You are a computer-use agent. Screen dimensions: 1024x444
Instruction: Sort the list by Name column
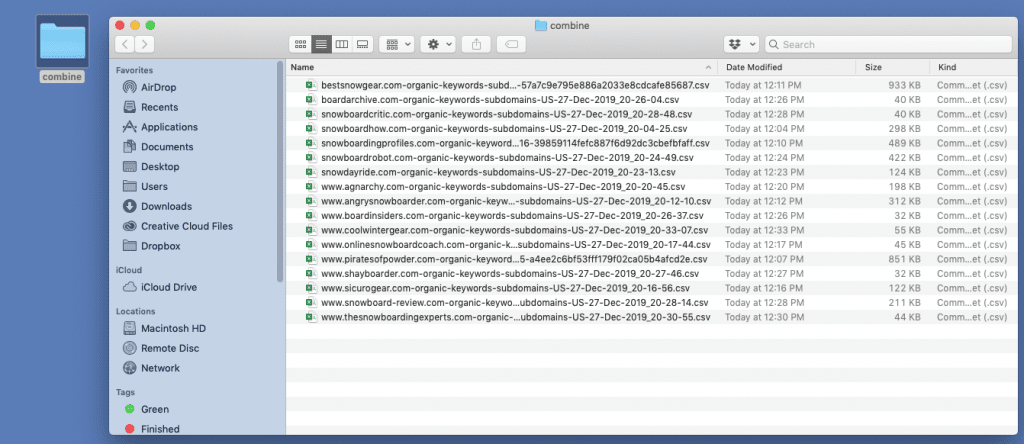click(x=302, y=67)
